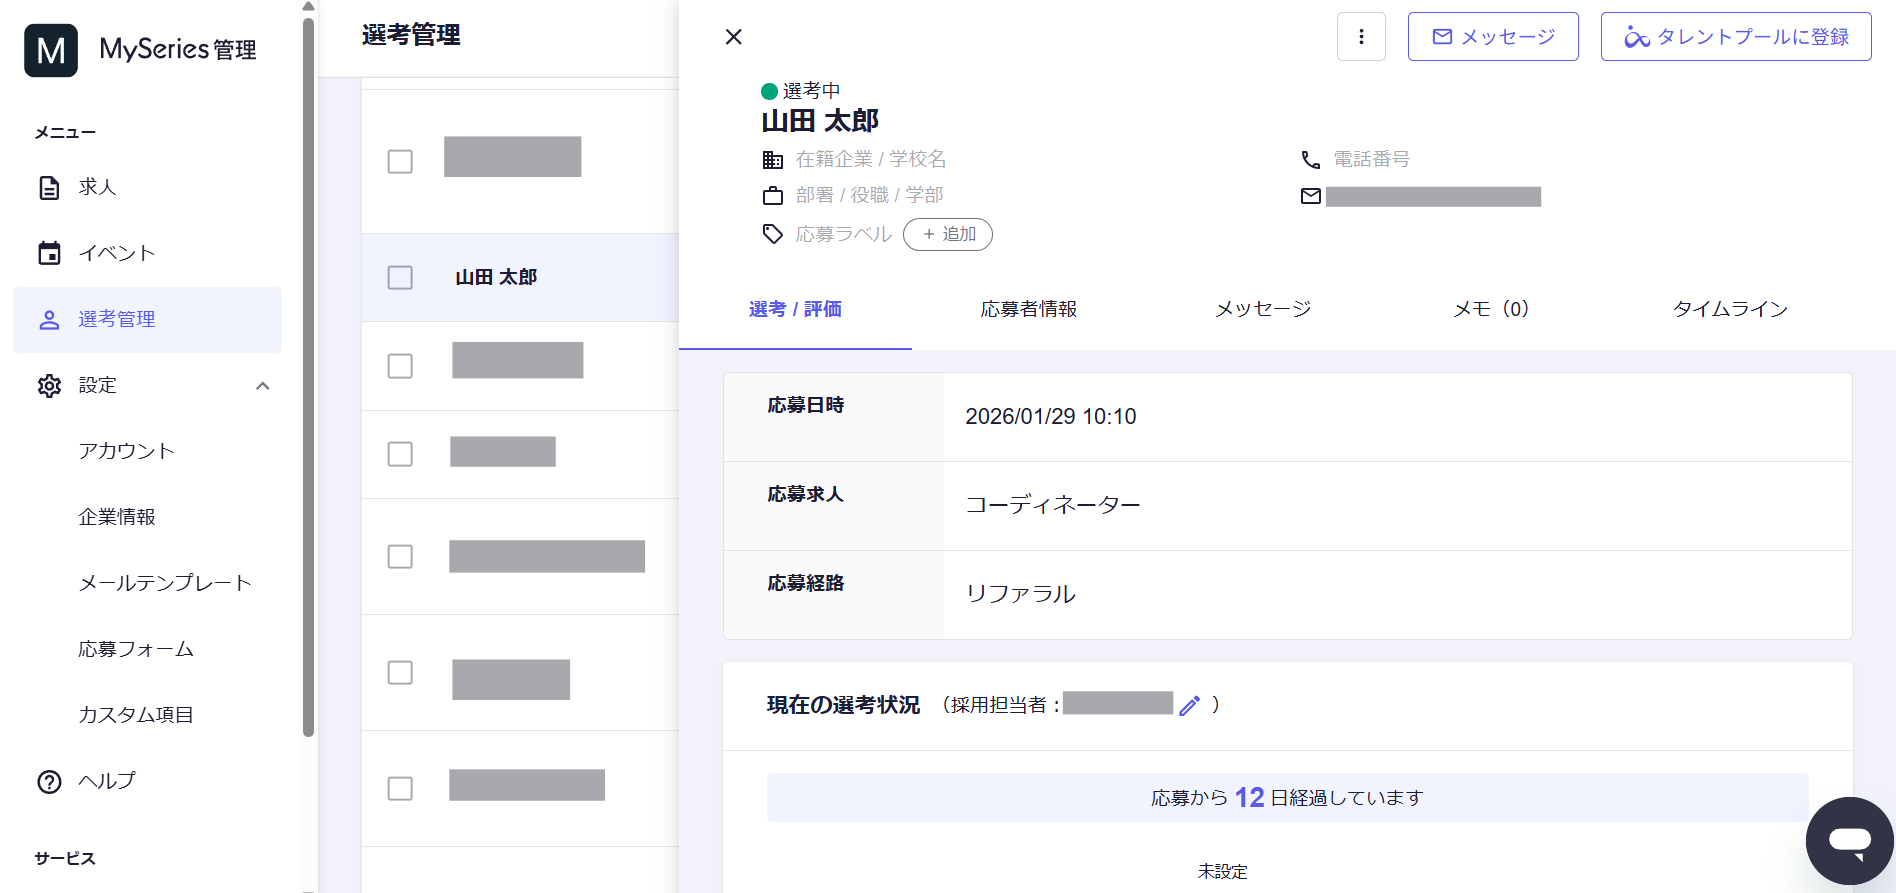Click the ヘルプ question mark icon
Image resolution: width=1896 pixels, height=893 pixels.
49,782
